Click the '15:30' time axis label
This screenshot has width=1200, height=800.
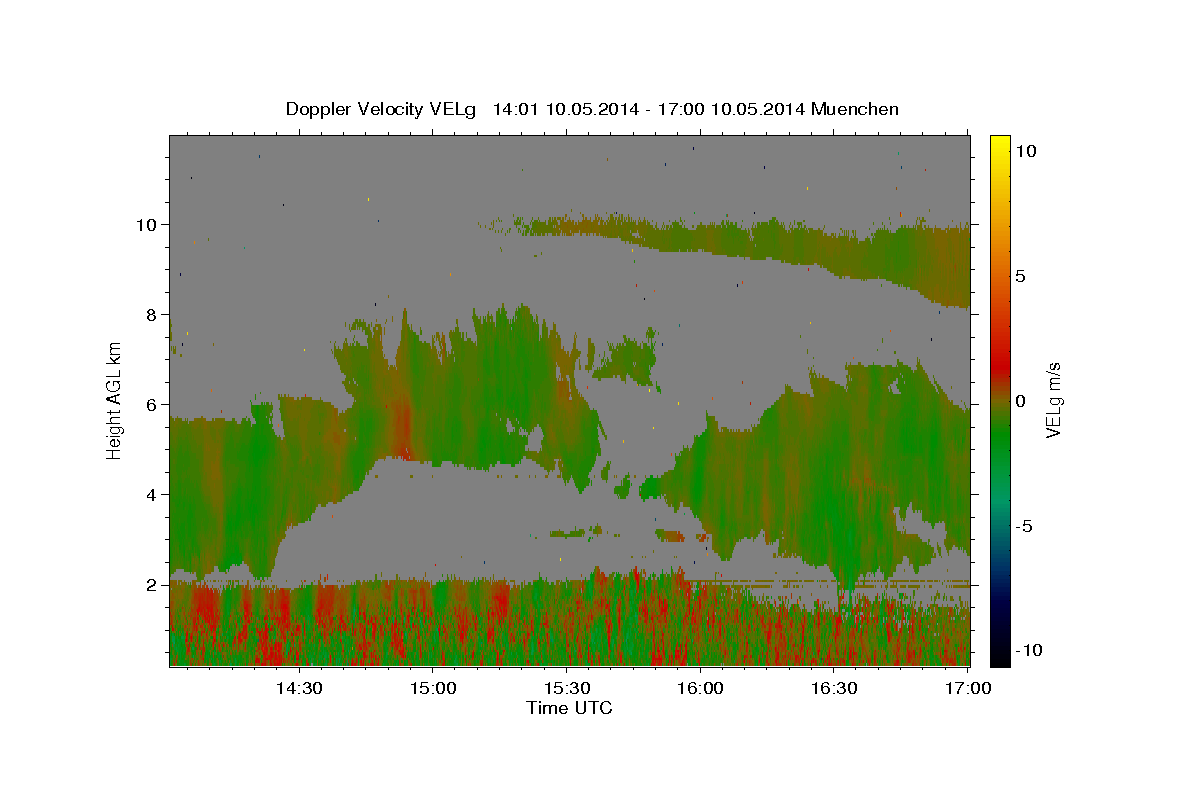(x=567, y=688)
